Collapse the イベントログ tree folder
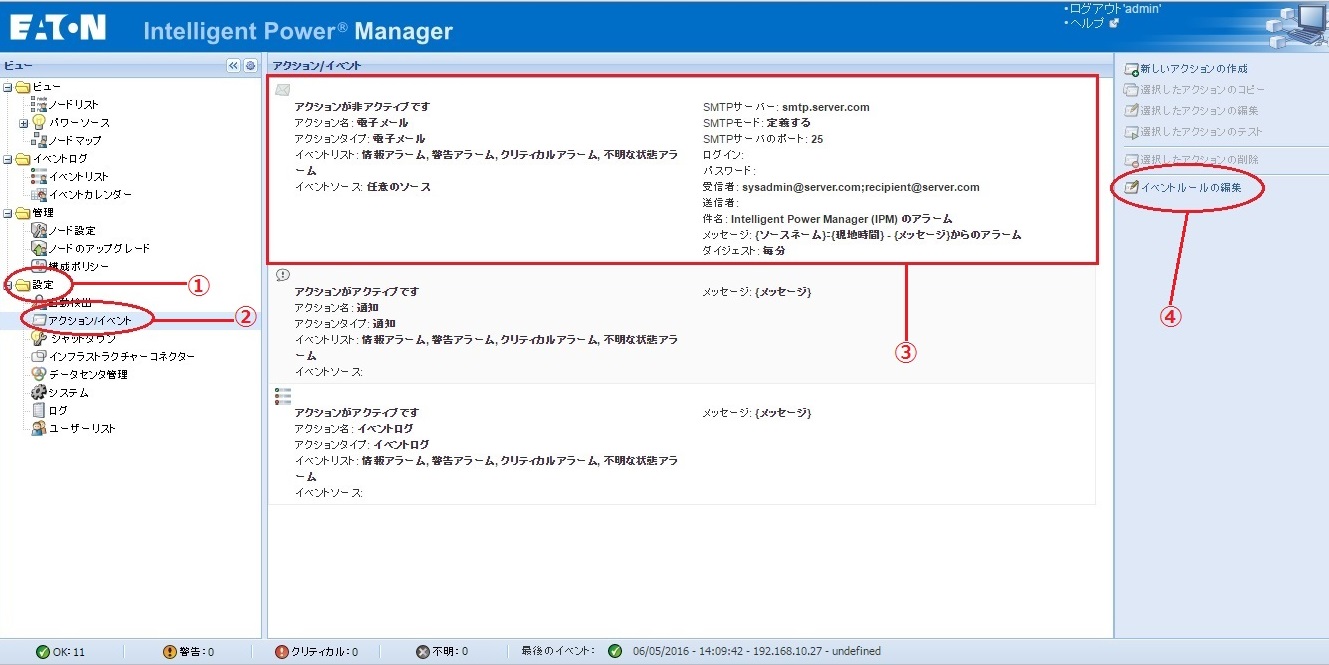 [7, 159]
